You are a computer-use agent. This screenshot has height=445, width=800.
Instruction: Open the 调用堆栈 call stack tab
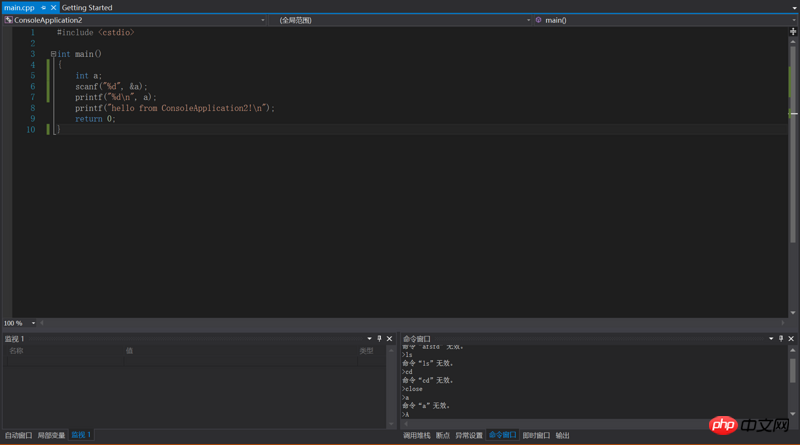416,435
